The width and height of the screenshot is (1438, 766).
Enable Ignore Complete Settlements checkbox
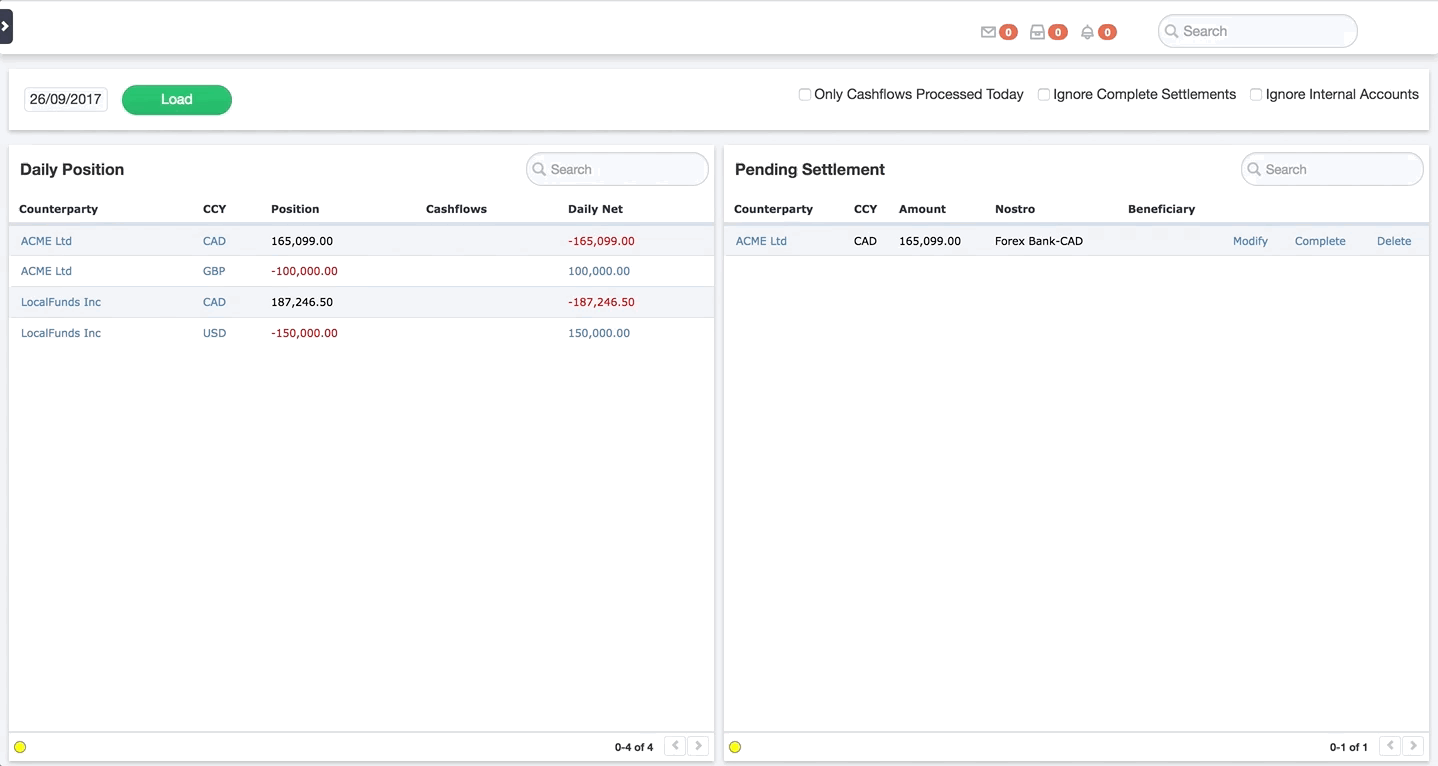pyautogui.click(x=1043, y=94)
